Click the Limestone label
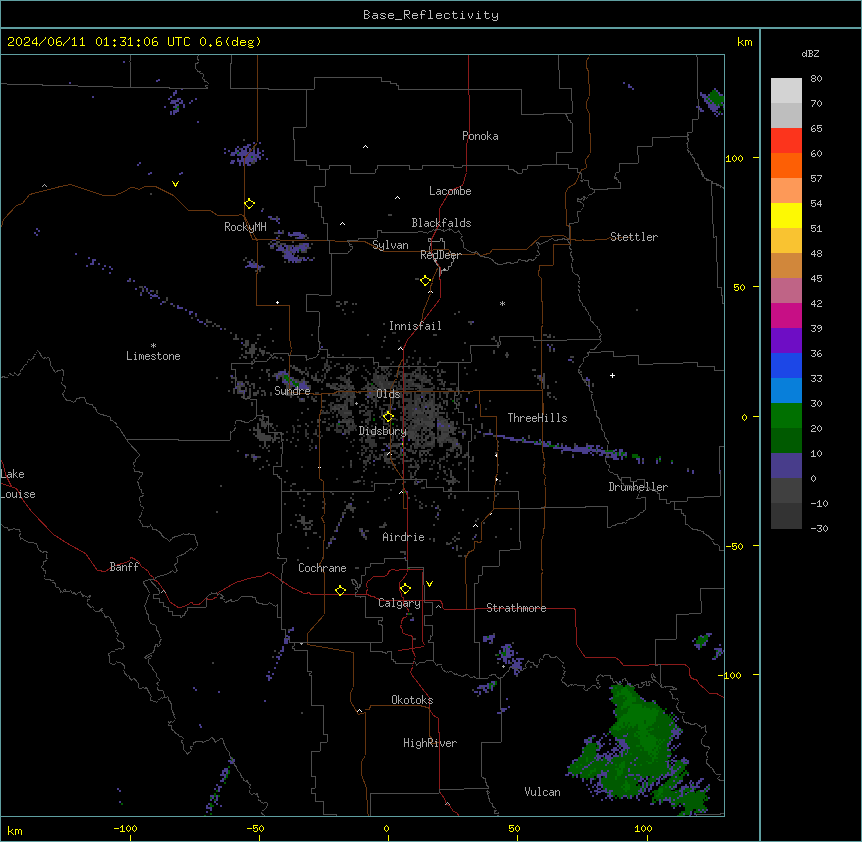862x842 pixels. 153,356
